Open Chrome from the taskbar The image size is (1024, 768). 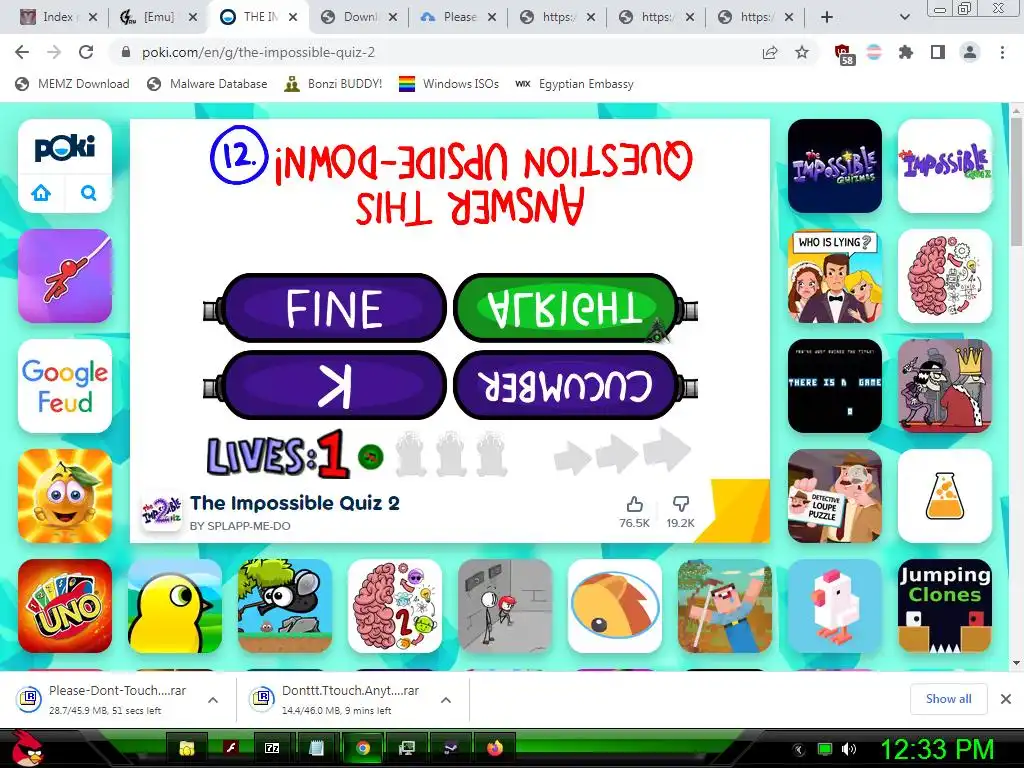click(363, 748)
